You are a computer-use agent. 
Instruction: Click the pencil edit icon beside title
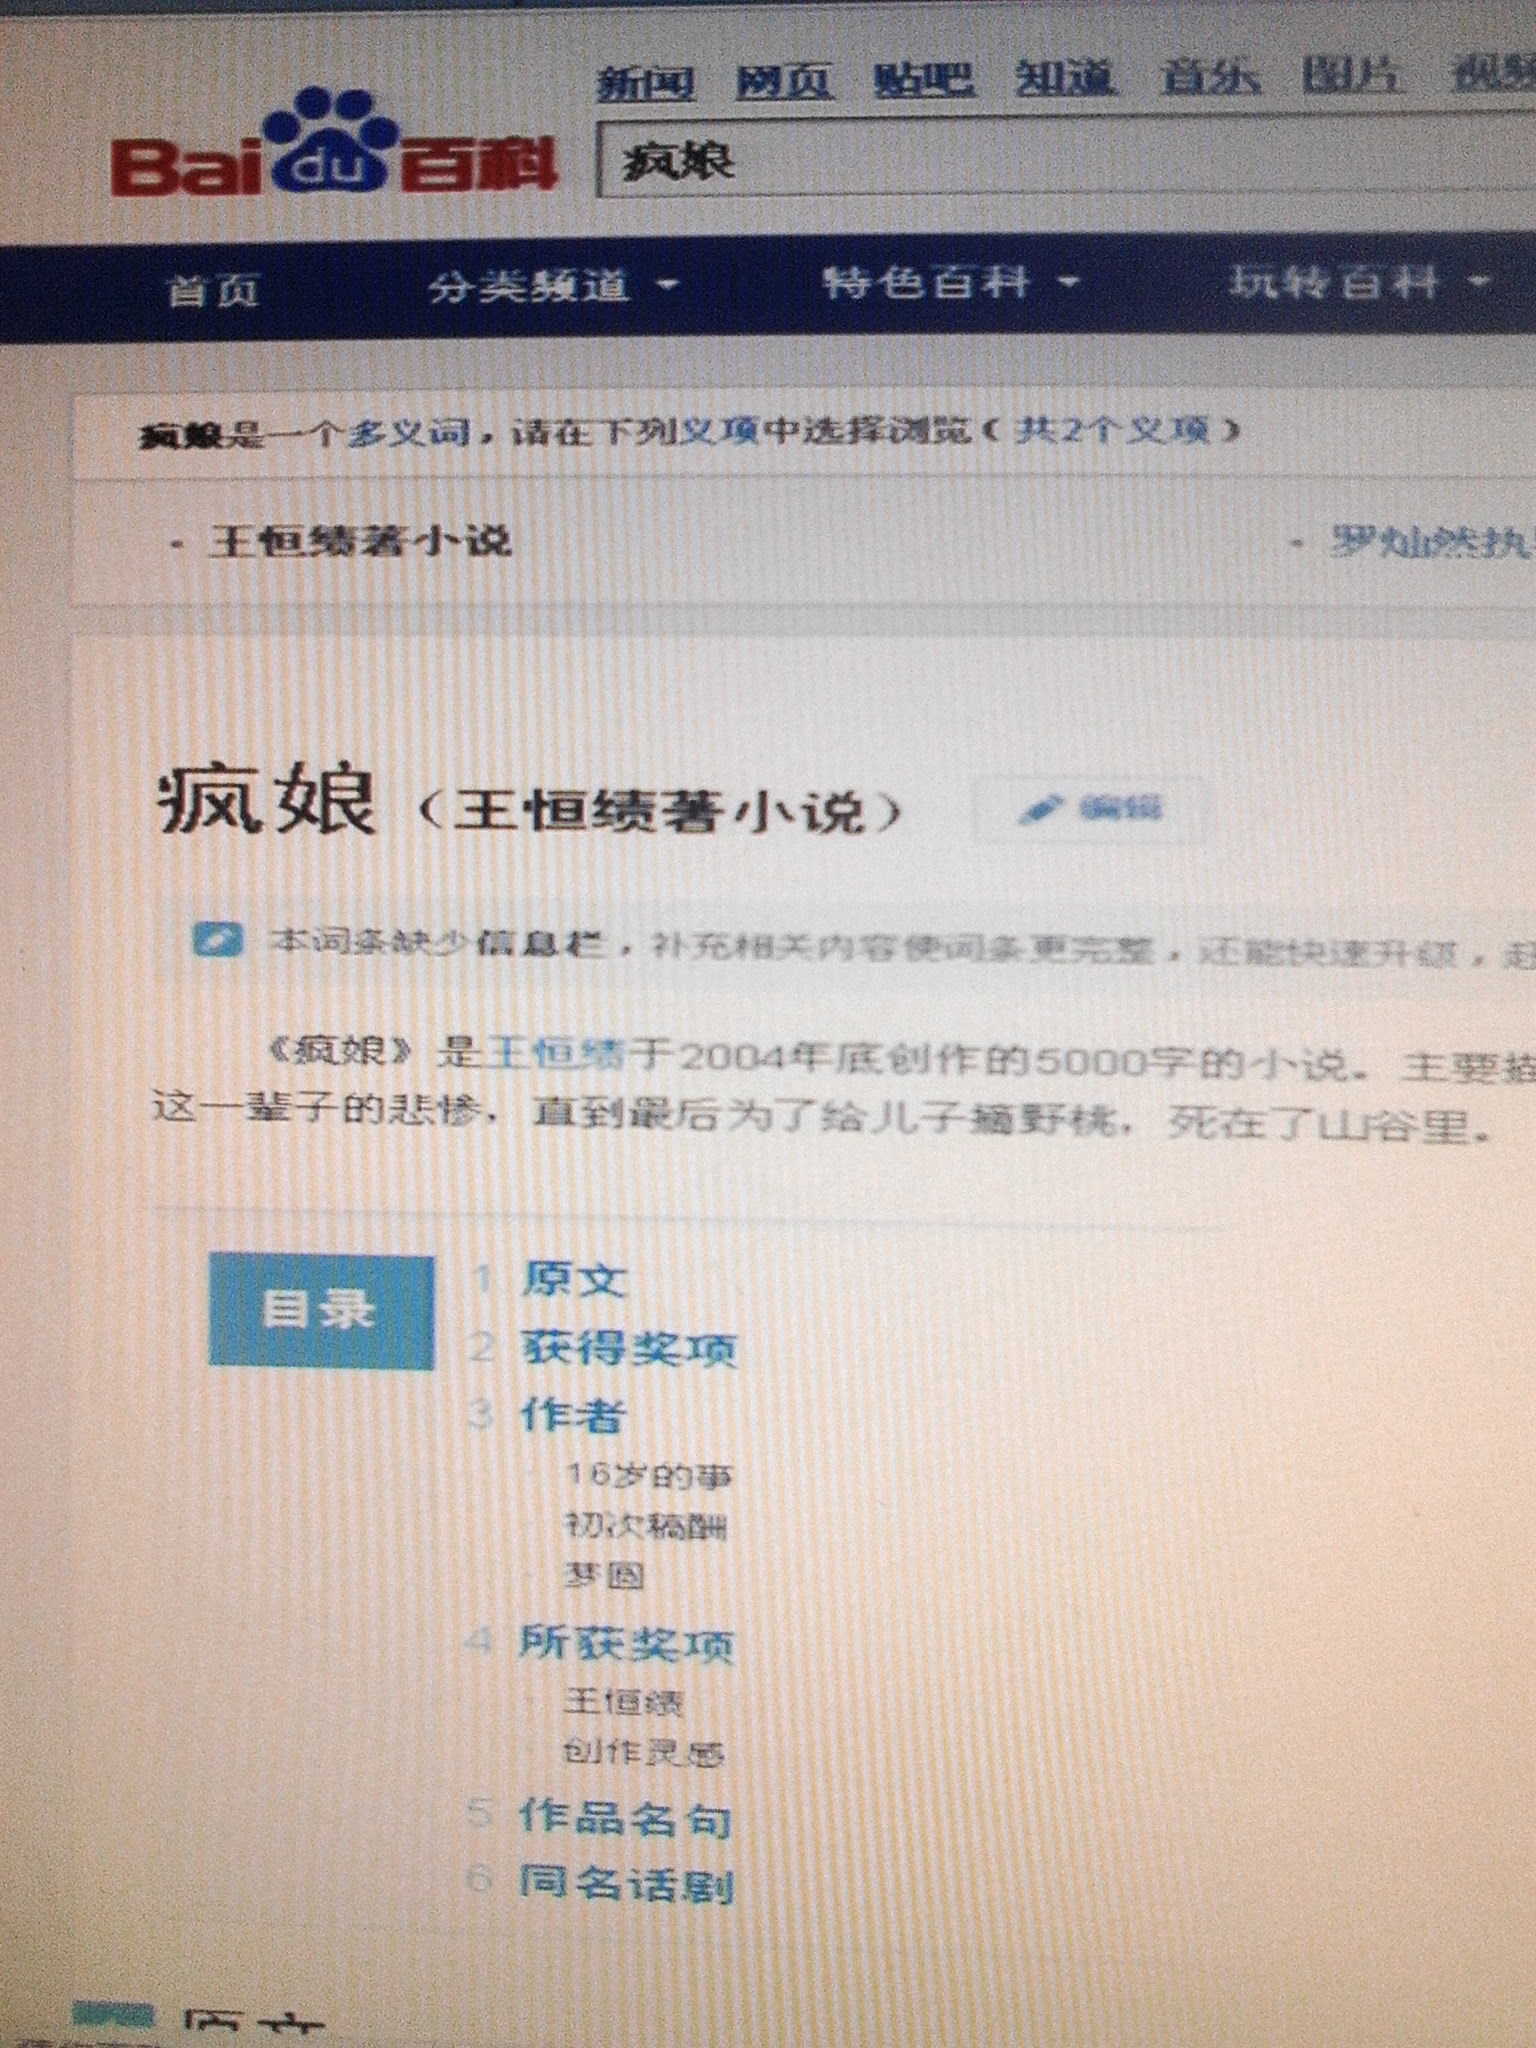tap(1040, 809)
